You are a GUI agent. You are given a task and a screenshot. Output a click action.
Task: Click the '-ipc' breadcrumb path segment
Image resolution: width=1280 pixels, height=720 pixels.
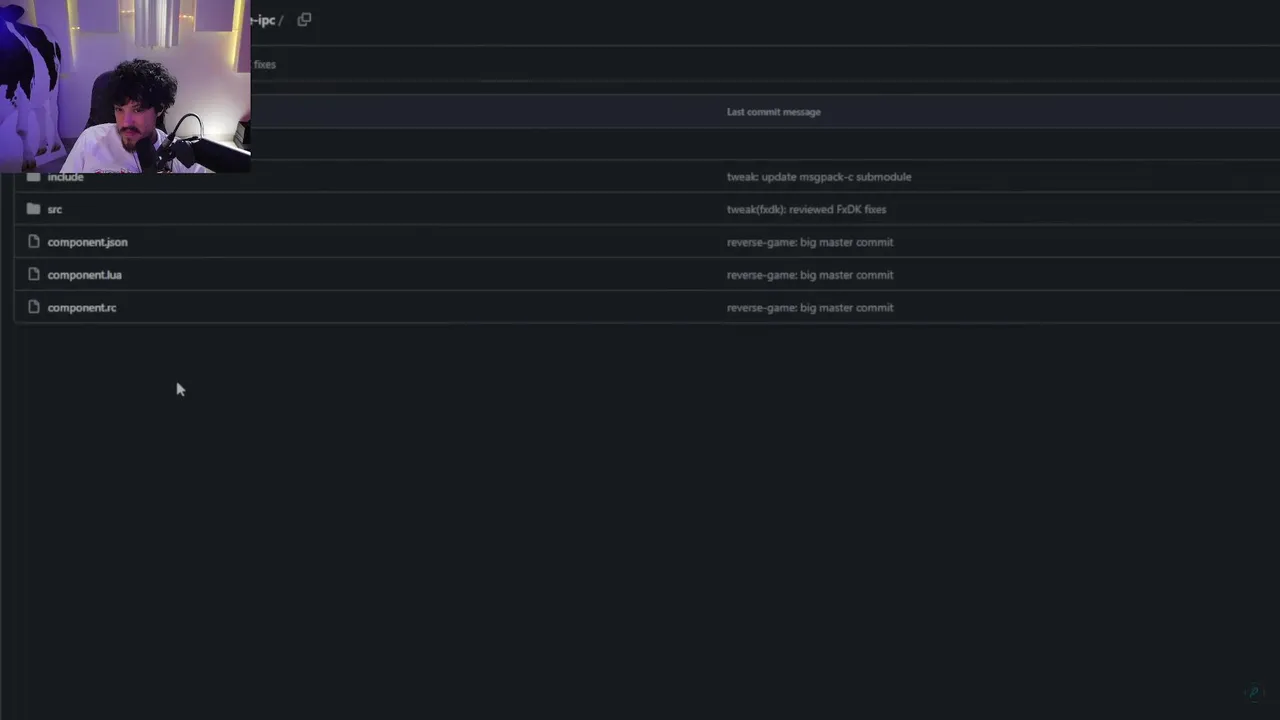264,20
